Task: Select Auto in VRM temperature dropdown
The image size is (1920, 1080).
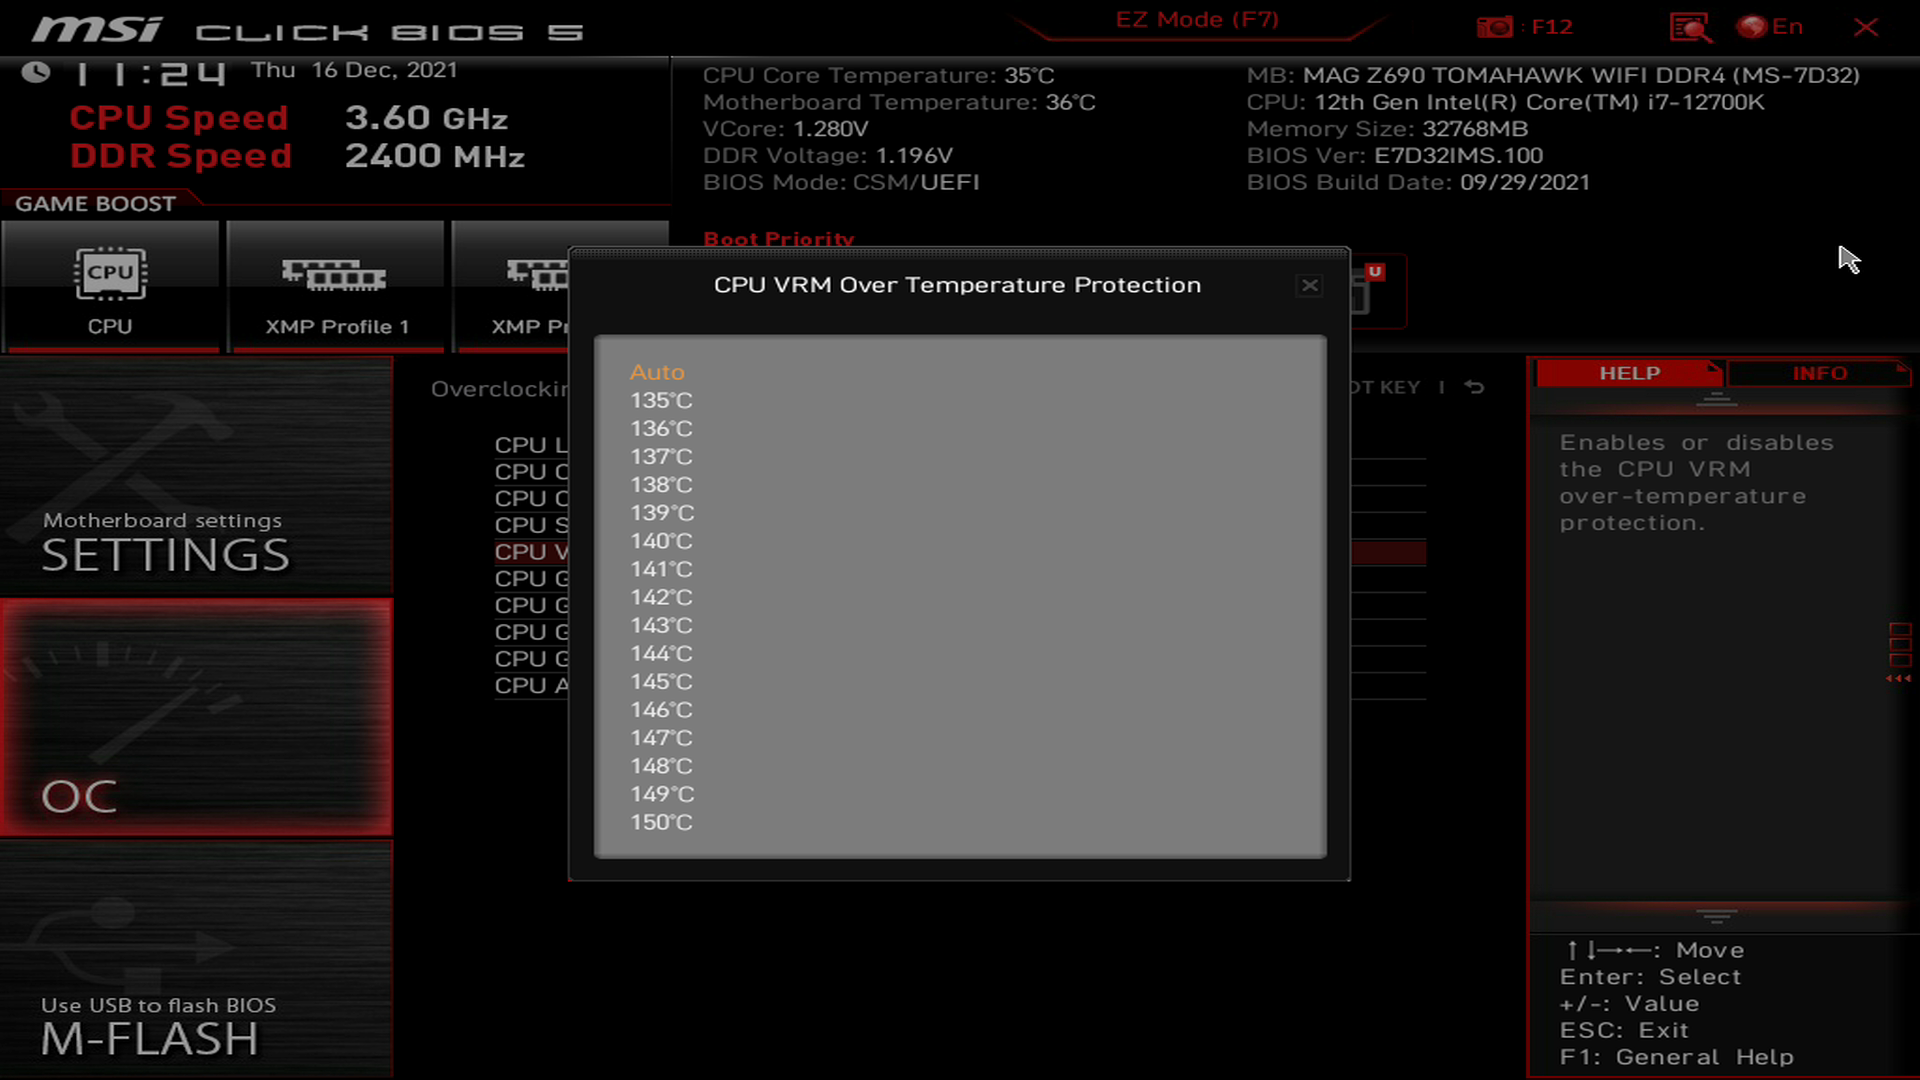Action: 657,371
